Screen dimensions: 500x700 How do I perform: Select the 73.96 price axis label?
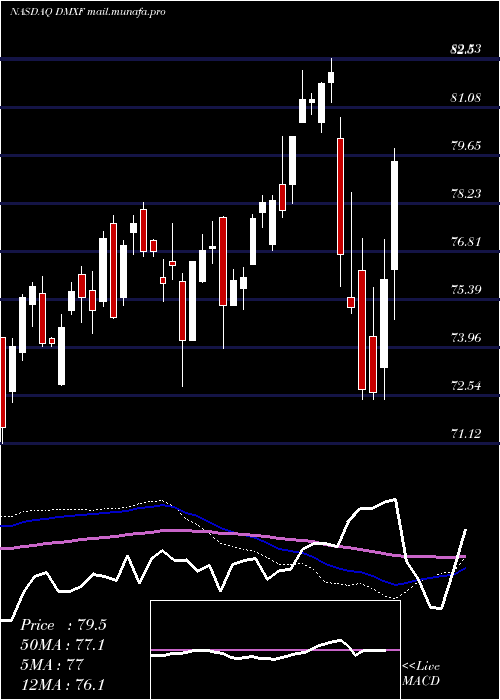[x=466, y=337]
